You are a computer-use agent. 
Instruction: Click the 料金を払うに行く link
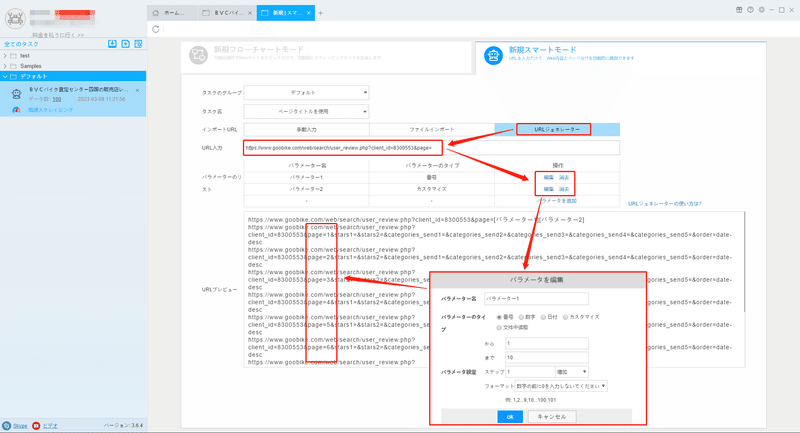(58, 35)
